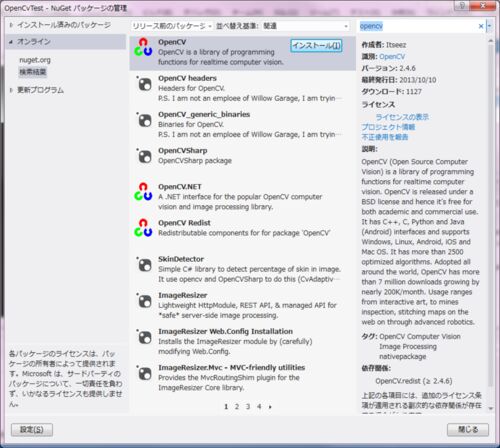Open the 並べ替え基準 sort dropdown
This screenshot has width=500, height=448.
305,26
